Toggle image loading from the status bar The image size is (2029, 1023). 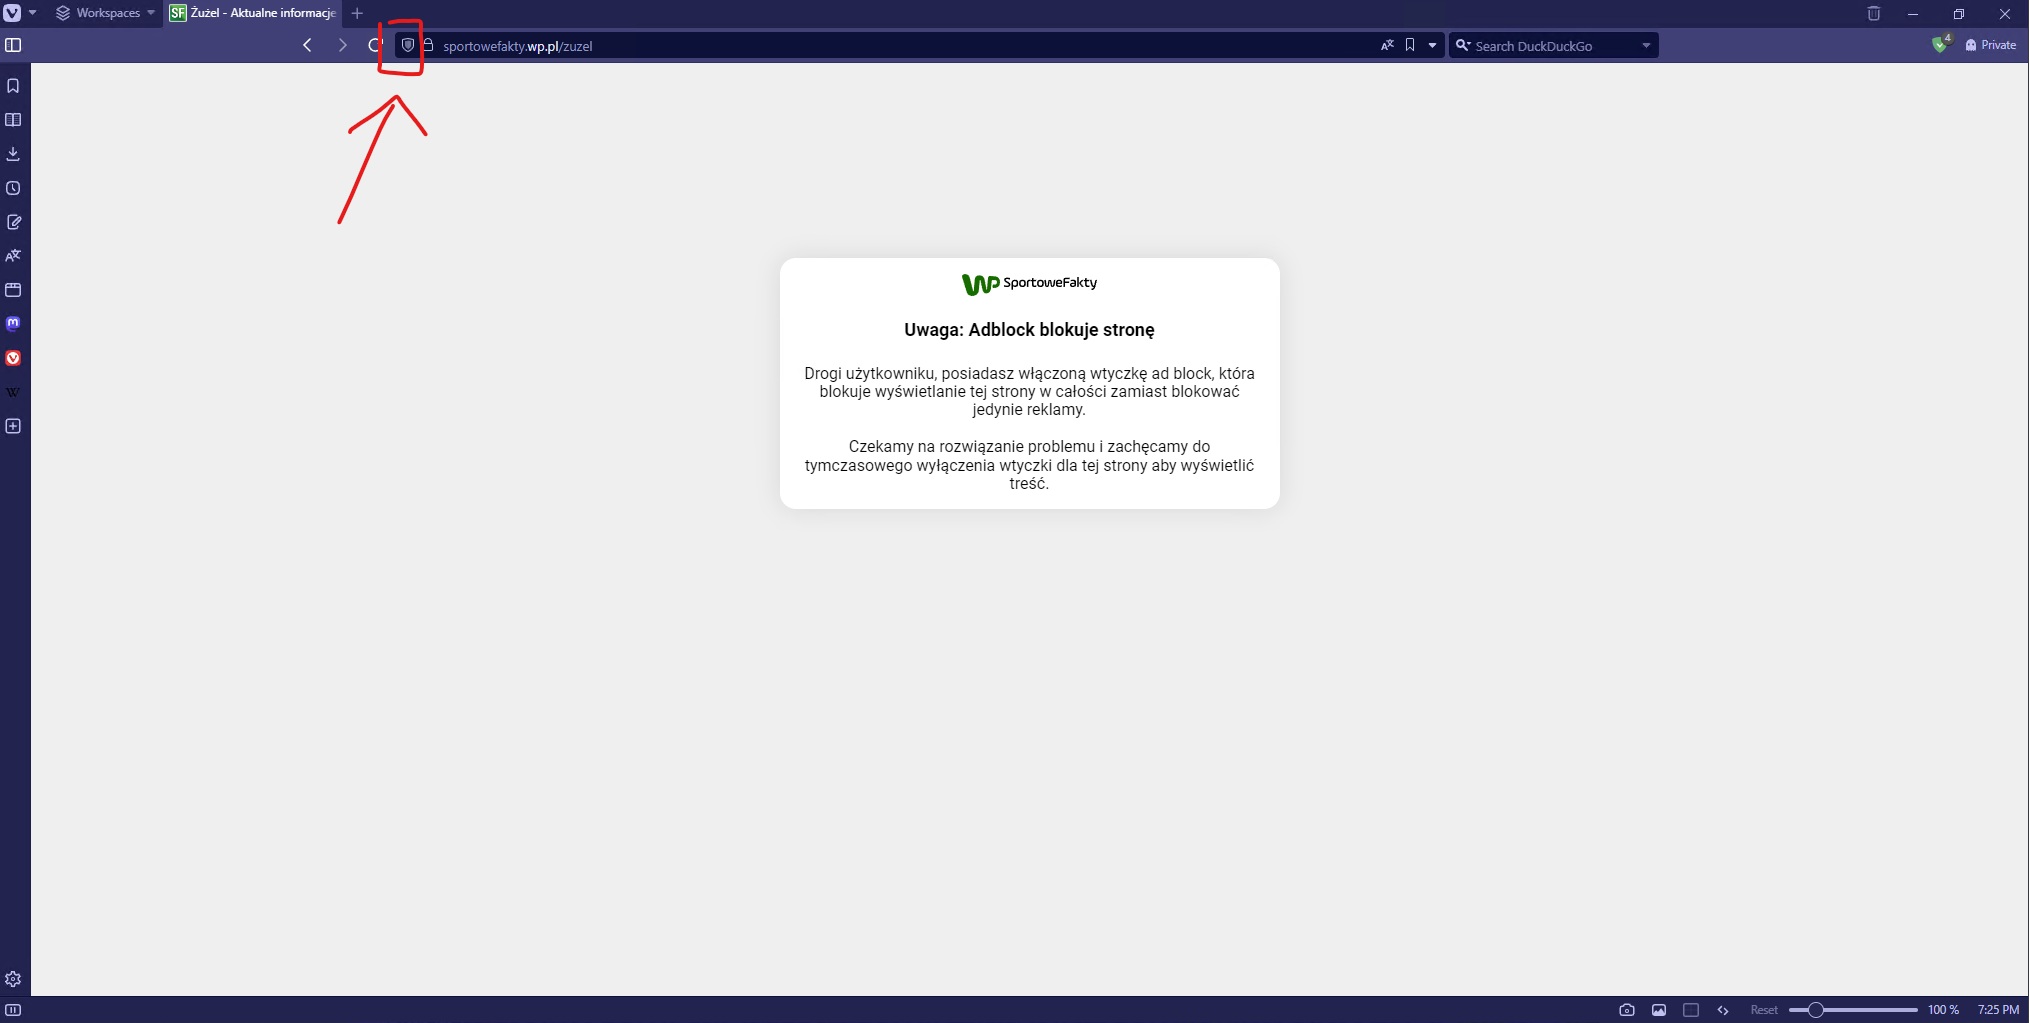point(1659,1010)
